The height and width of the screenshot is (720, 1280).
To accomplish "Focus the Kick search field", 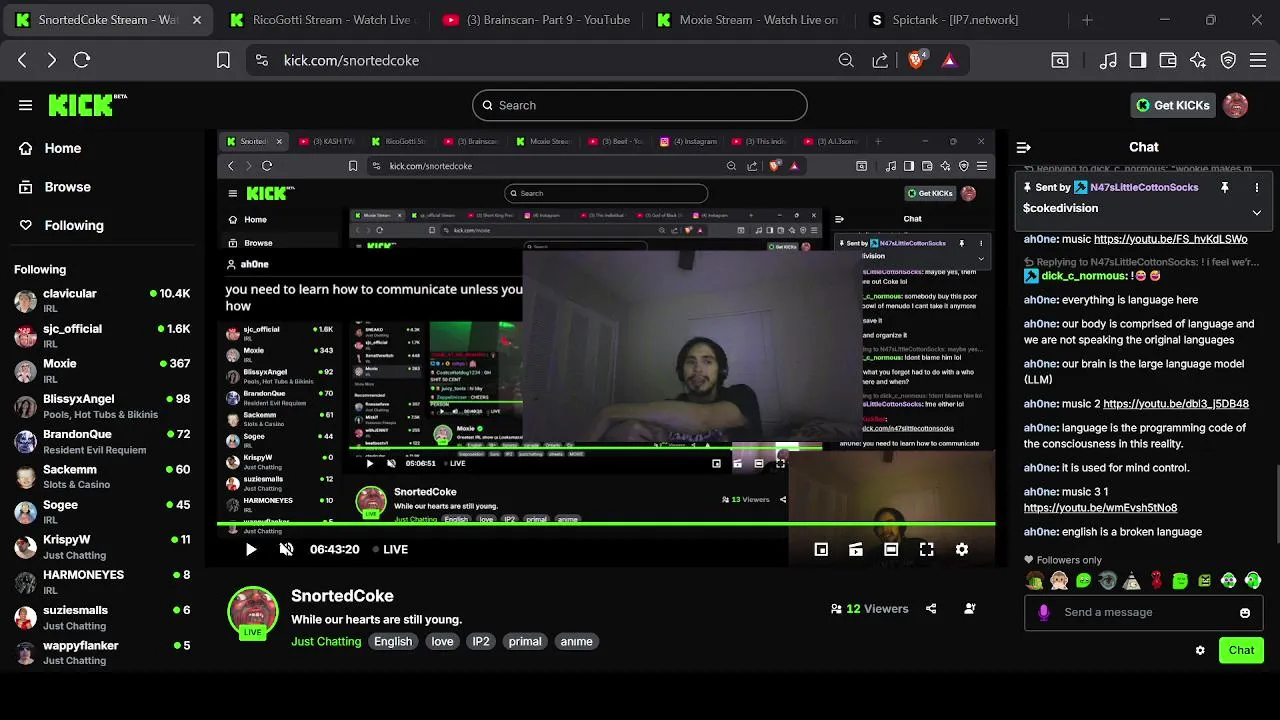I will [x=640, y=105].
